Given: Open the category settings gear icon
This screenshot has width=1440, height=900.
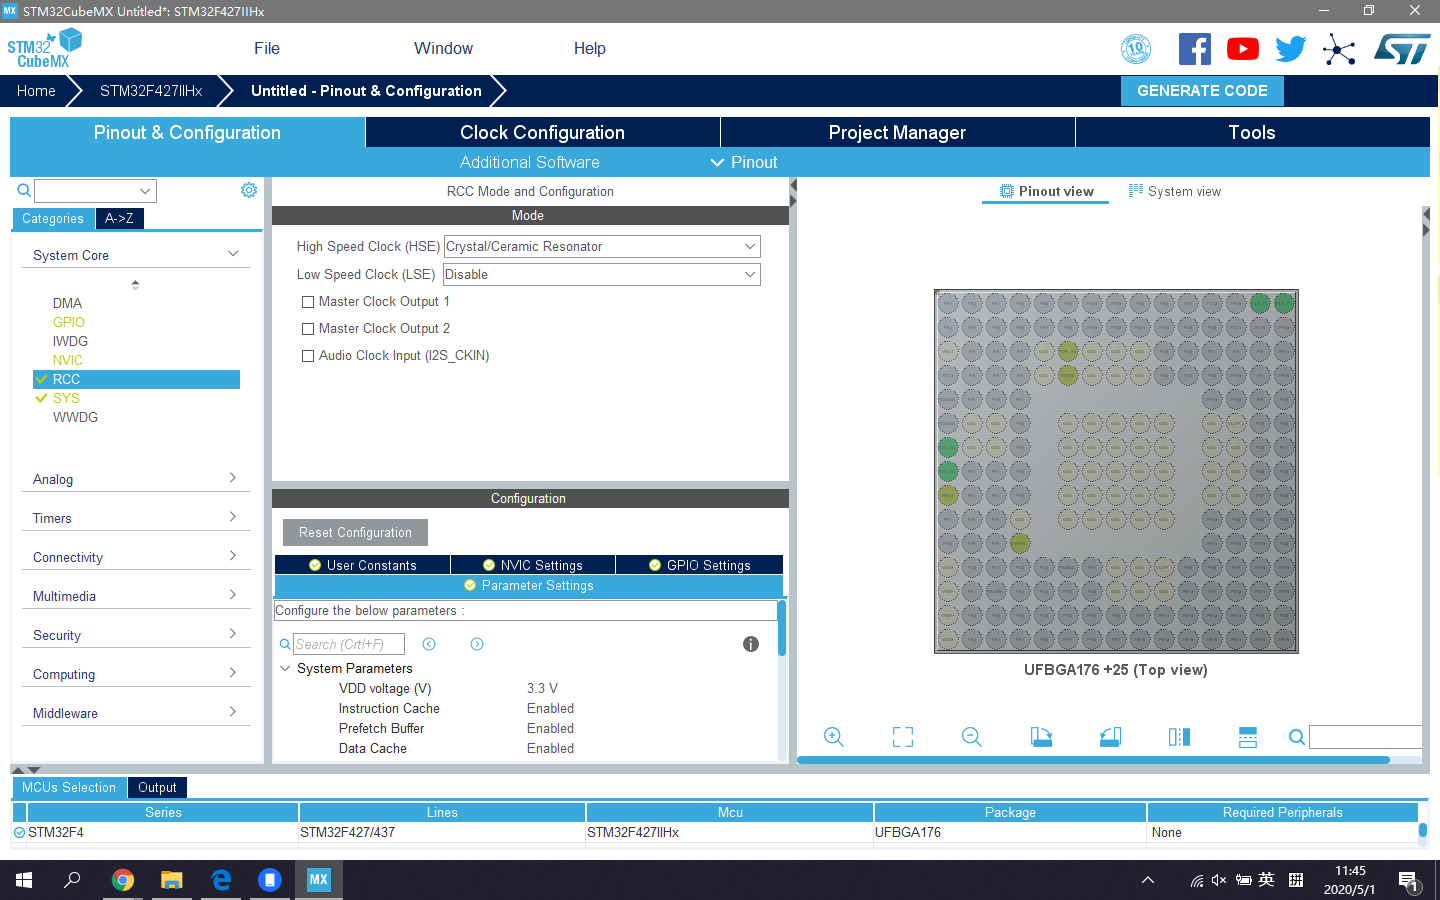Looking at the screenshot, I should (x=249, y=190).
